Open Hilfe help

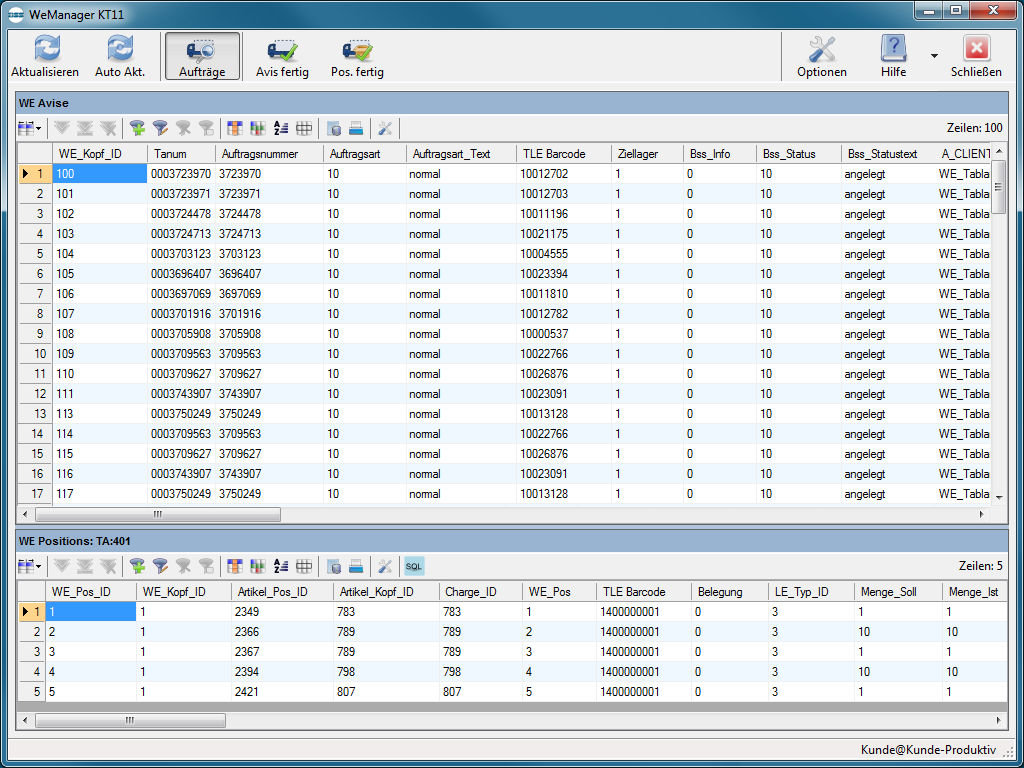coord(893,57)
